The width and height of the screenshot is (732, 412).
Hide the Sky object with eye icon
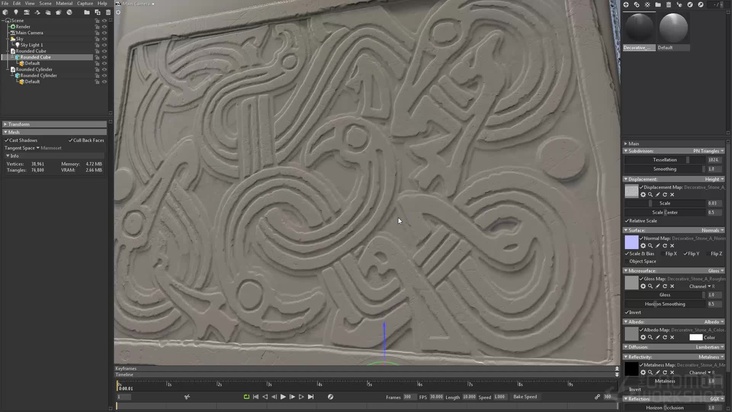coord(105,39)
